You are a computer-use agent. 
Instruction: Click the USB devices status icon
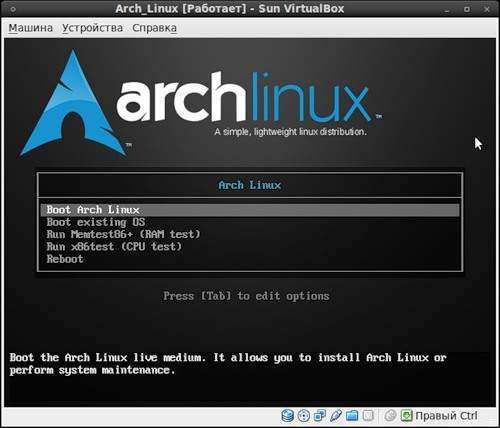click(x=336, y=416)
